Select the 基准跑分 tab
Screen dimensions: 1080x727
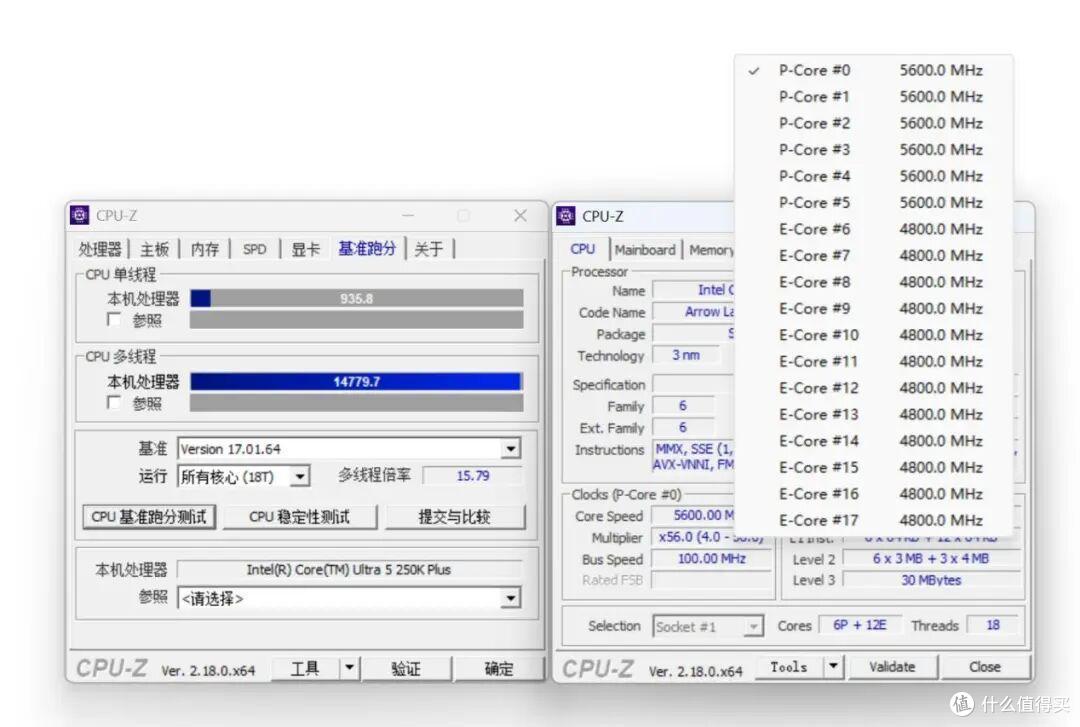[367, 248]
